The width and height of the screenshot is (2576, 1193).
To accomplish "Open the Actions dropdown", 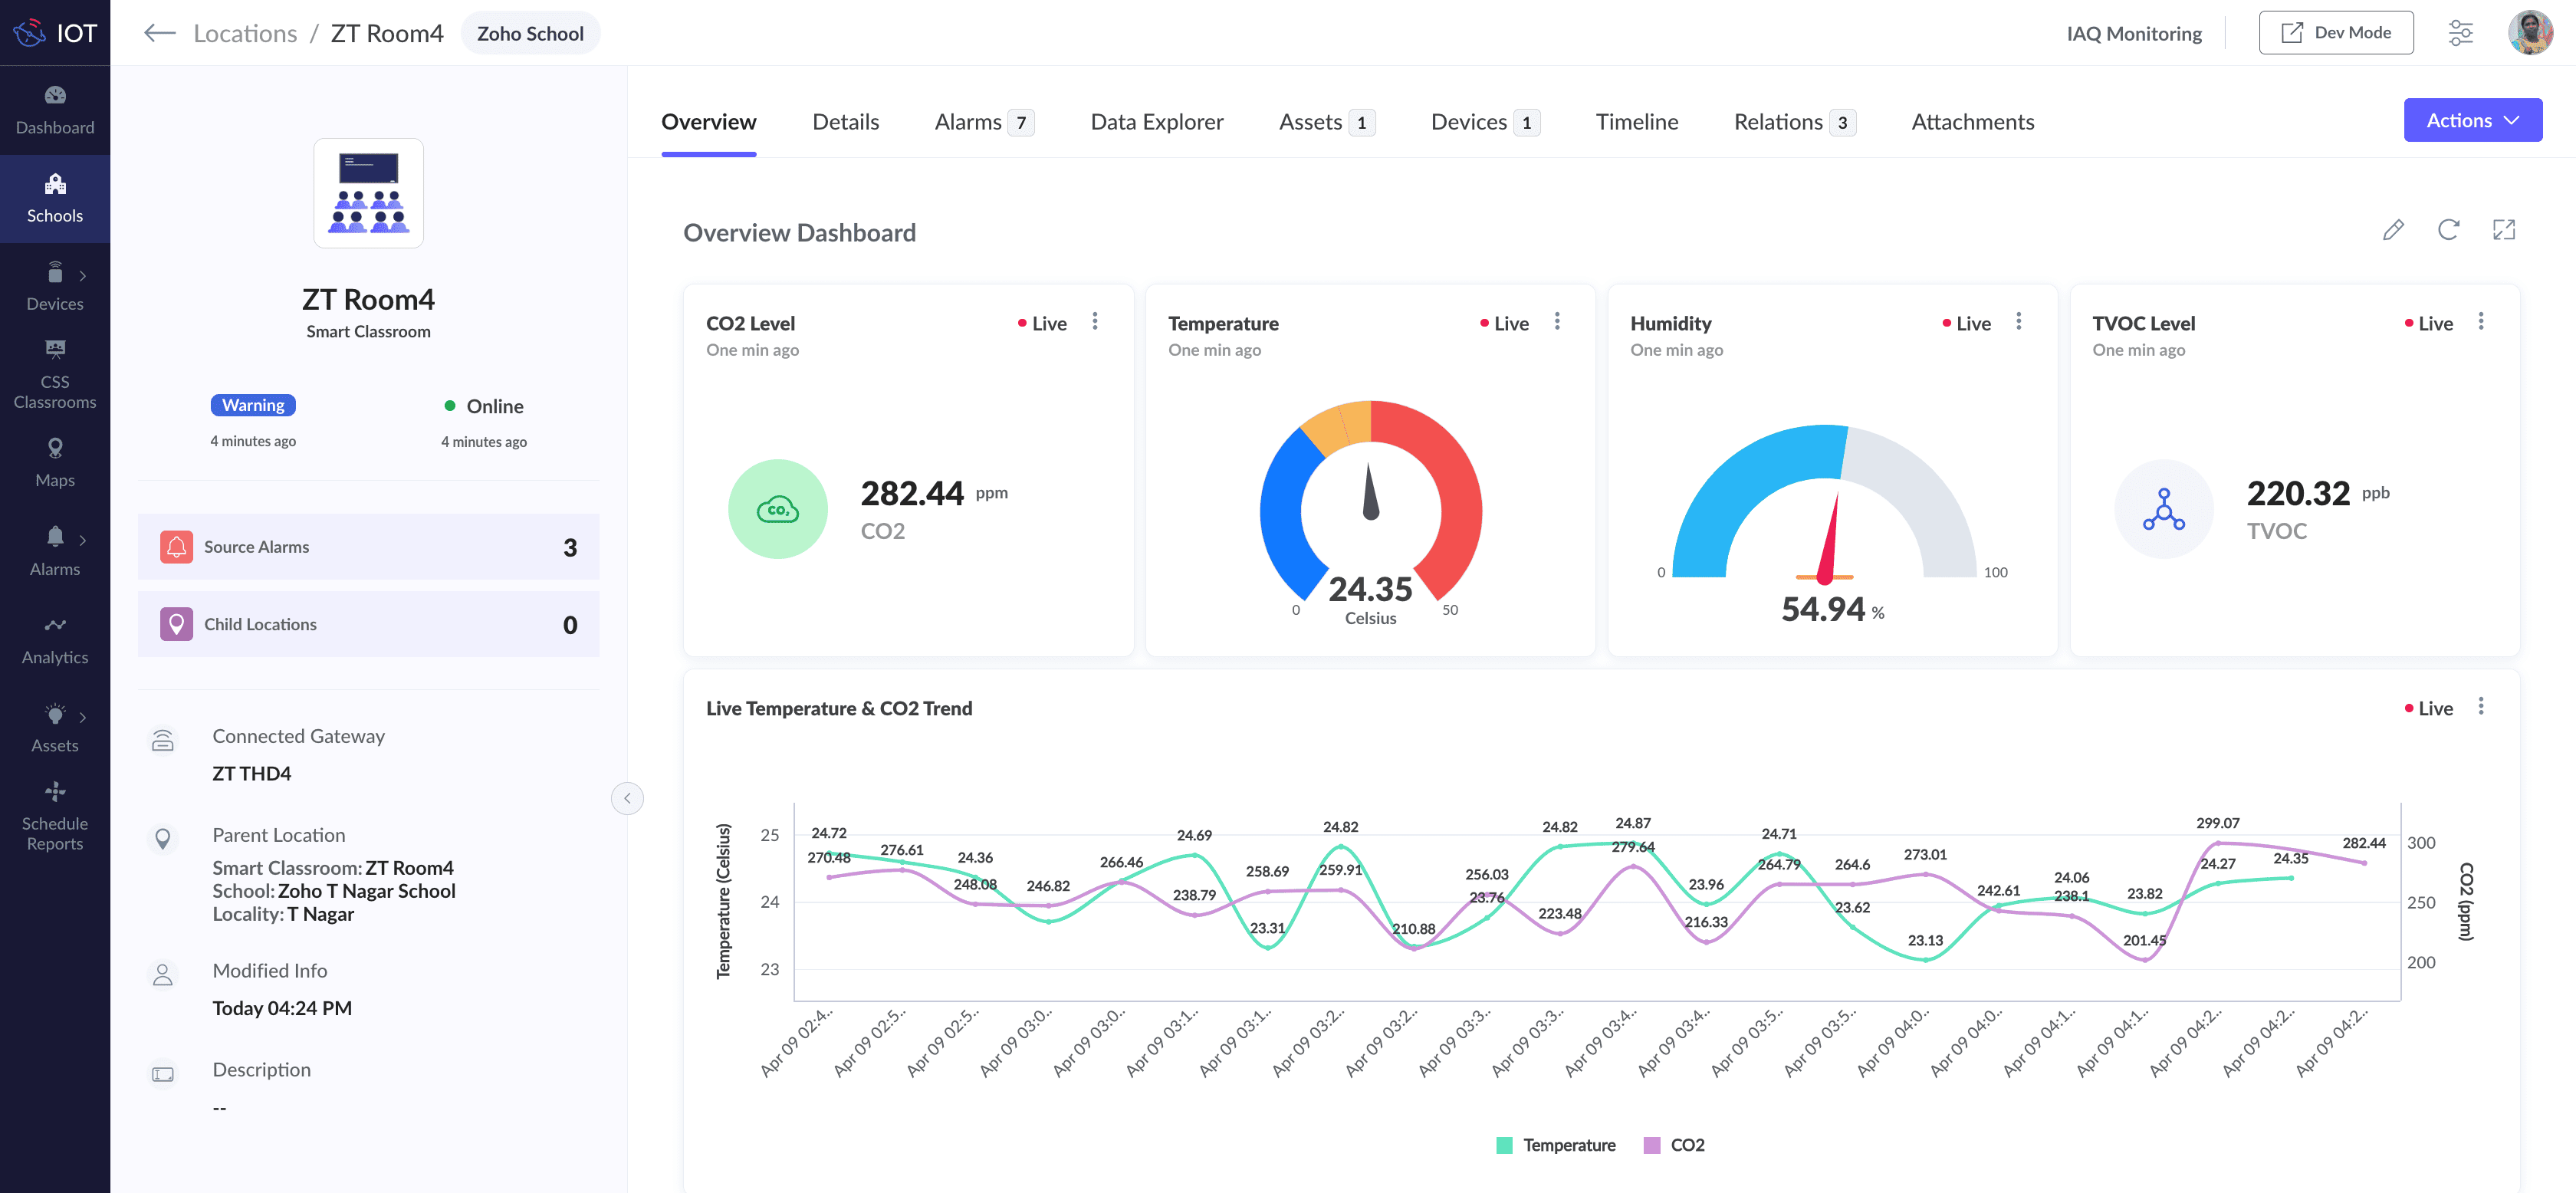I will point(2472,120).
